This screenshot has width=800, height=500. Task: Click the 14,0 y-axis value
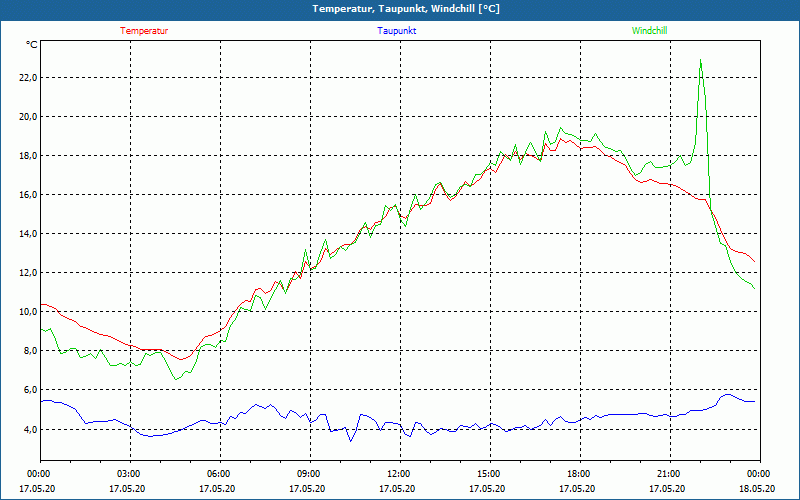[28, 234]
